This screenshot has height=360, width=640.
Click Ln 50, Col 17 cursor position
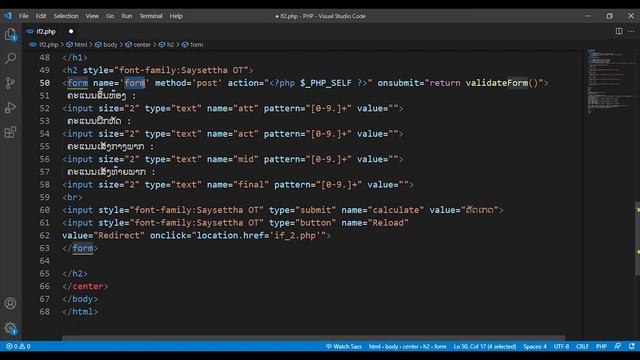pyautogui.click(x=485, y=347)
